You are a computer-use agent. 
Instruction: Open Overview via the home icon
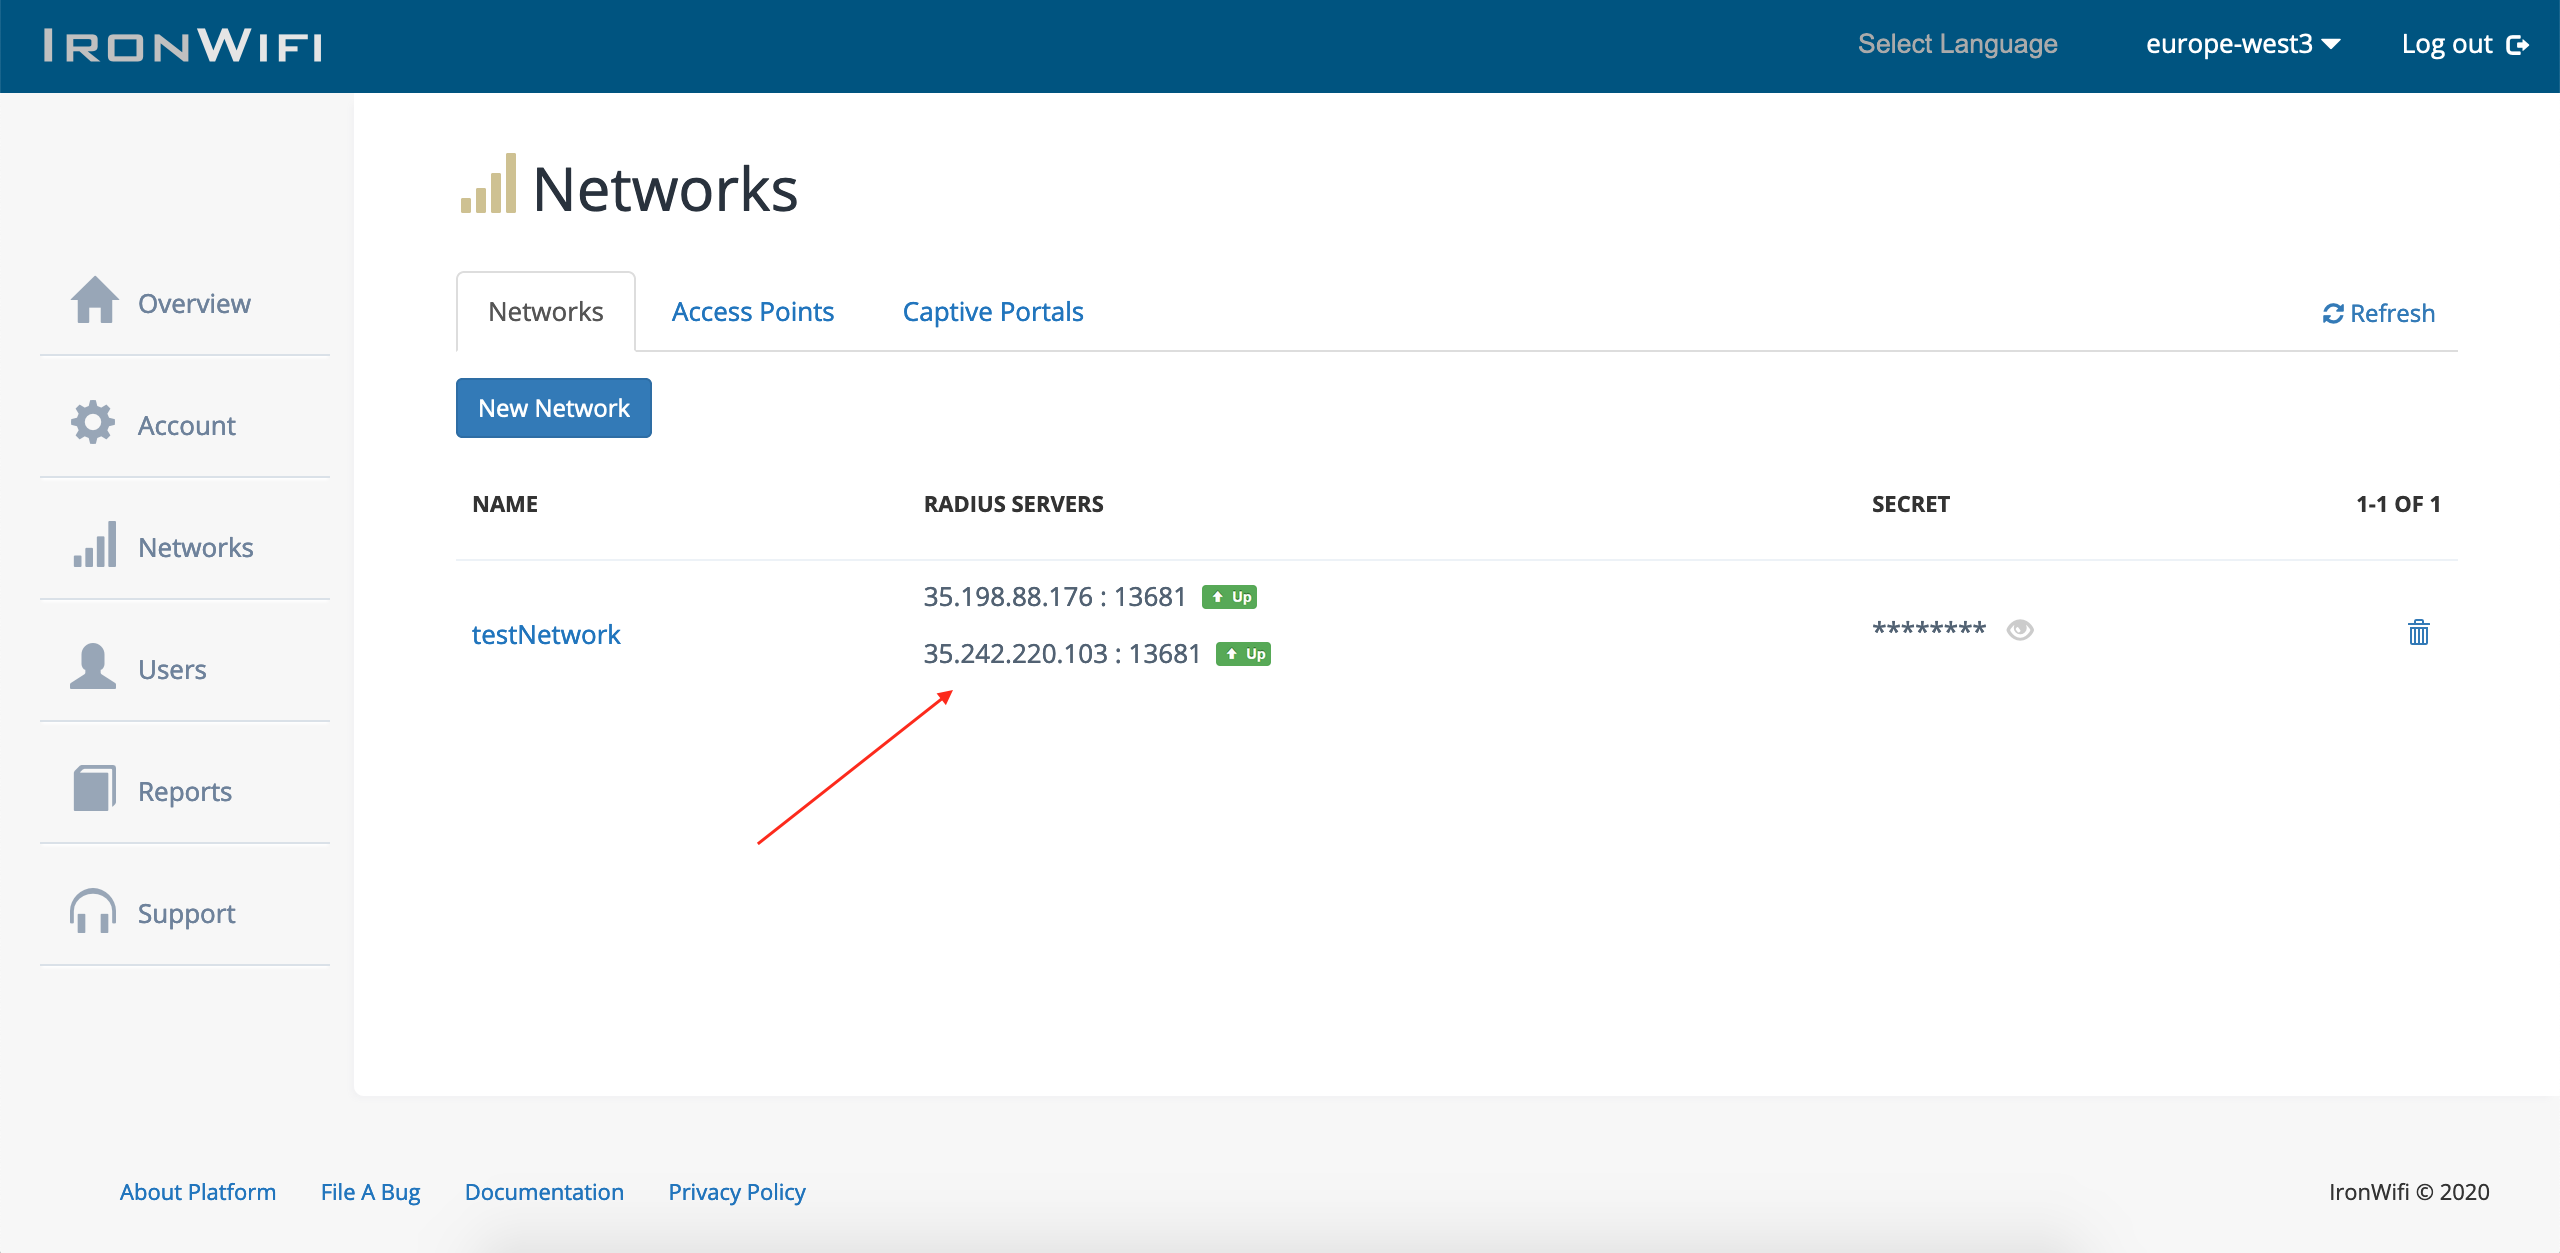tap(95, 302)
